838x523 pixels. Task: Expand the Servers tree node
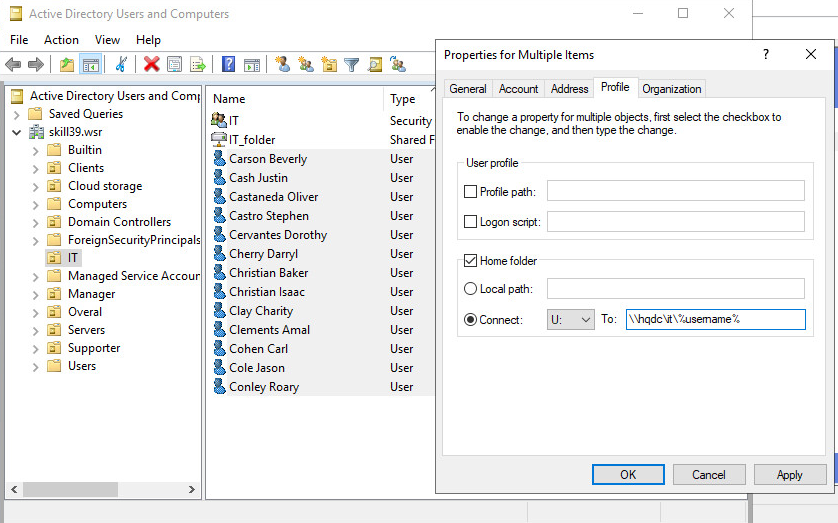click(x=35, y=330)
